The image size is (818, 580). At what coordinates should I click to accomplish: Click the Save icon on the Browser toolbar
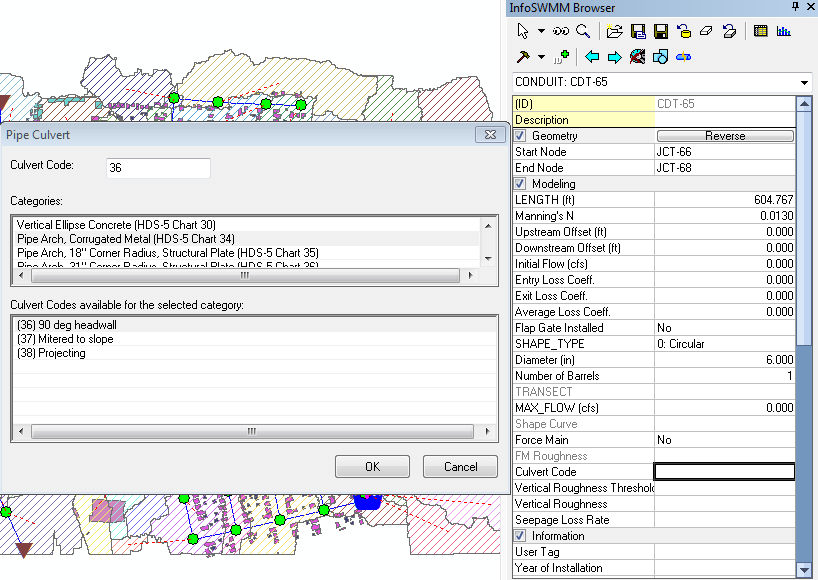click(660, 30)
